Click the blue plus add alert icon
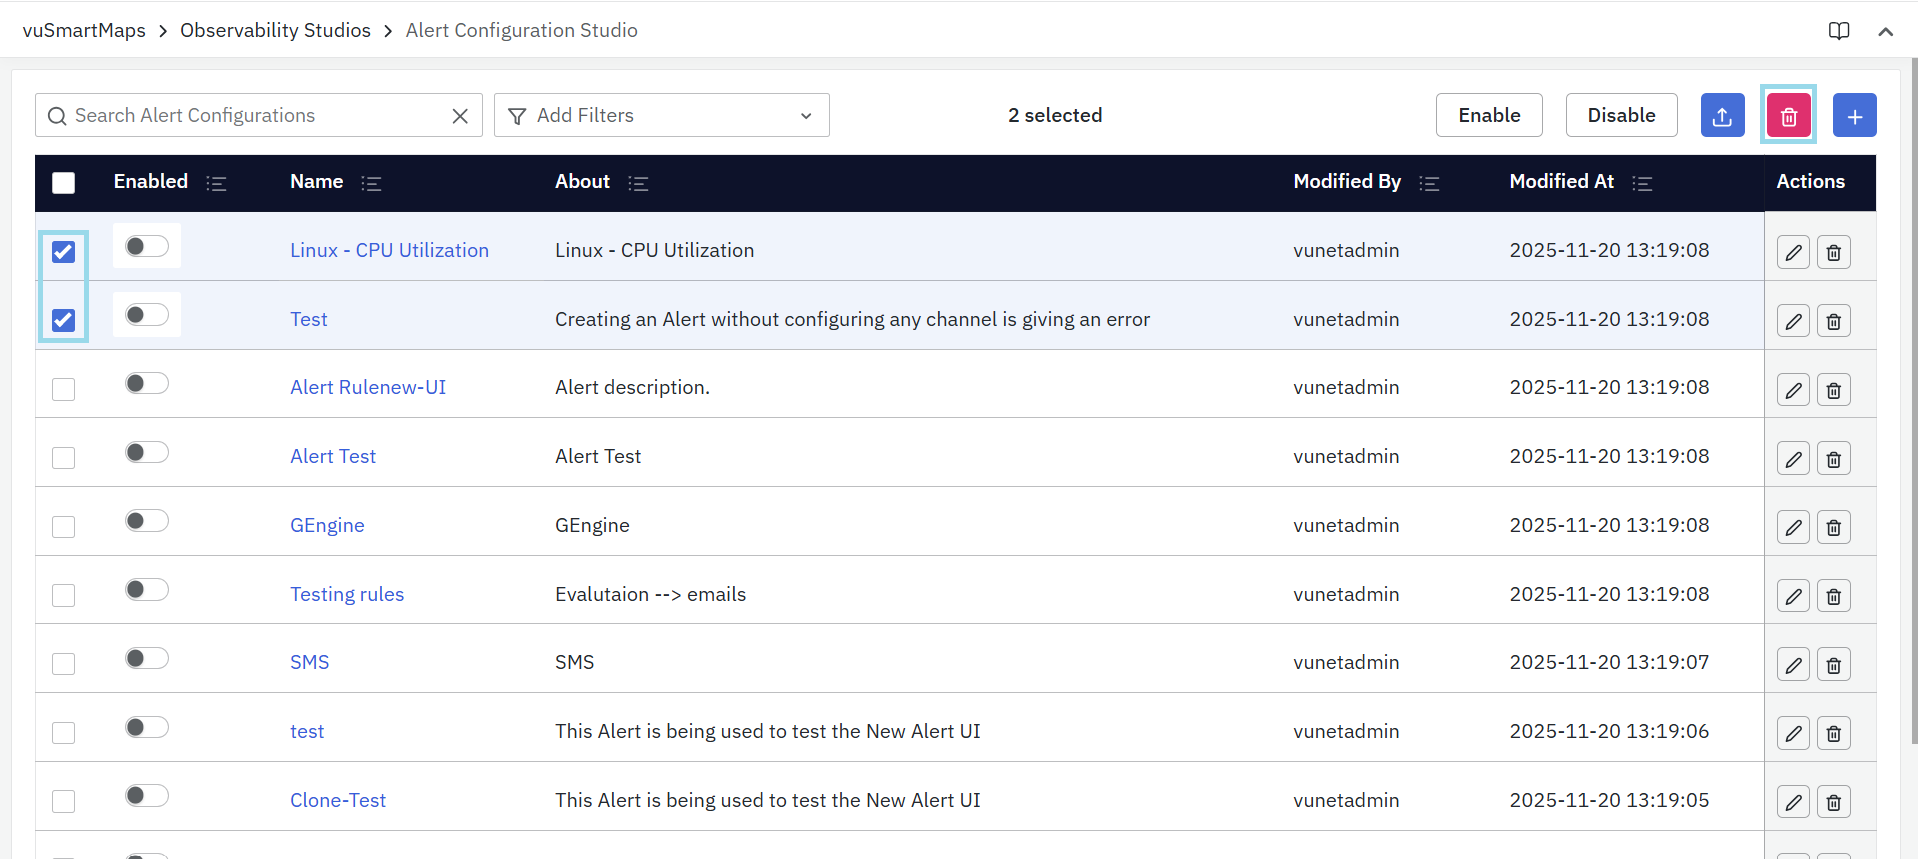 1854,116
